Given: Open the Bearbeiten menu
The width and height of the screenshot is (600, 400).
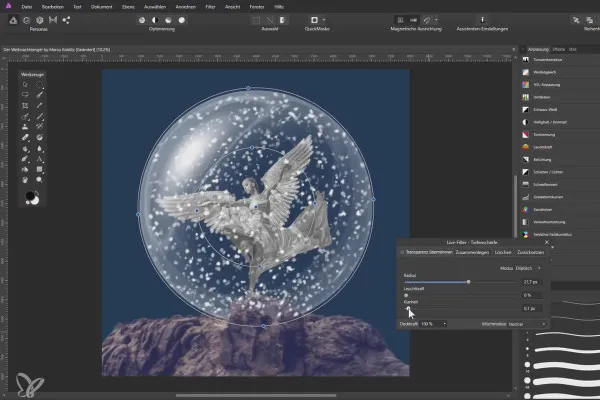Looking at the screenshot, I should tap(52, 7).
